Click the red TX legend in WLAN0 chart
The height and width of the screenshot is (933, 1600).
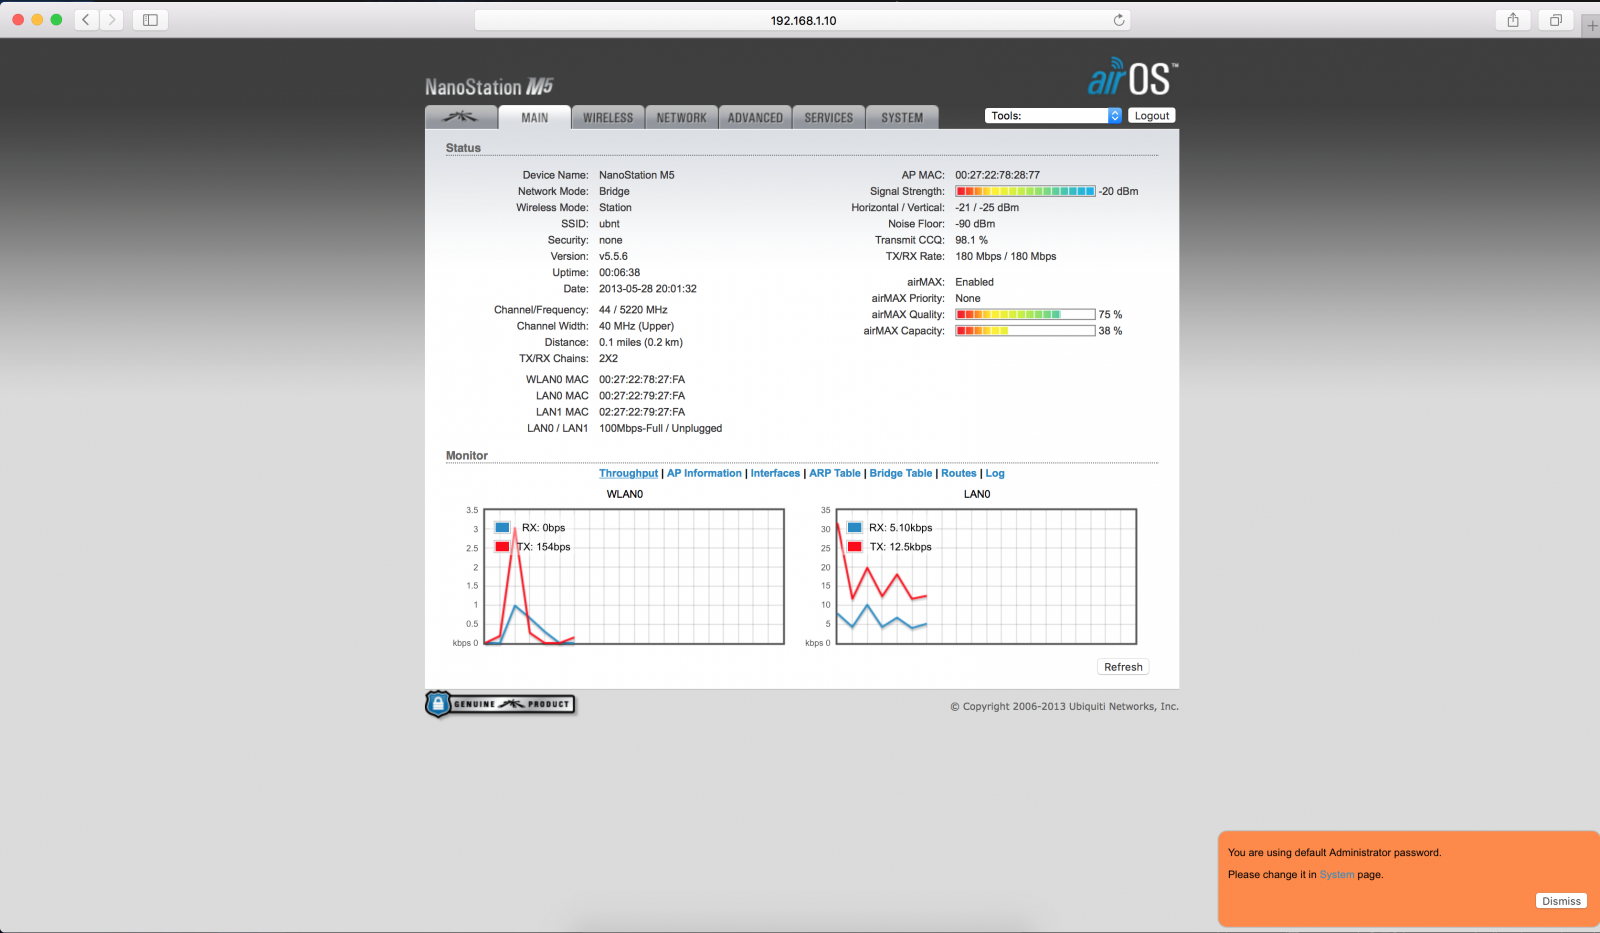(502, 546)
